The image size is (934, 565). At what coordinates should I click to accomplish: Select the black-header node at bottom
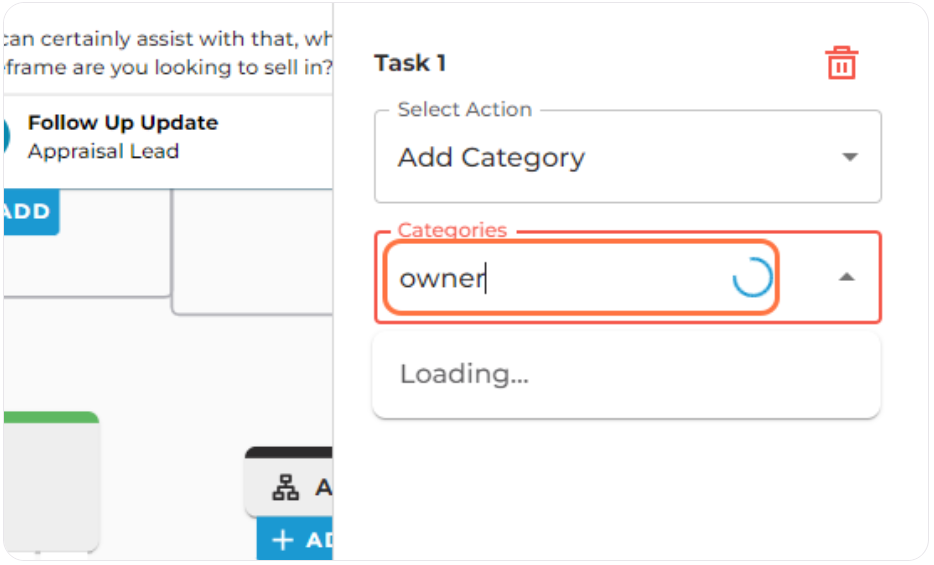(x=289, y=482)
